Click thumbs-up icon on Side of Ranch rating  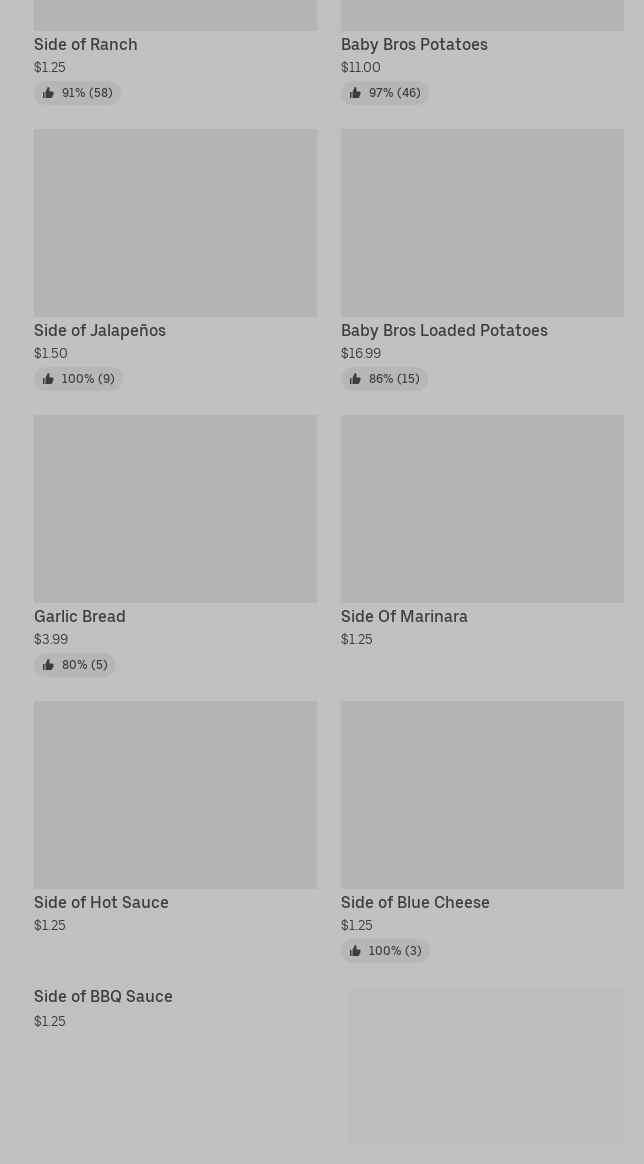pyautogui.click(x=48, y=93)
